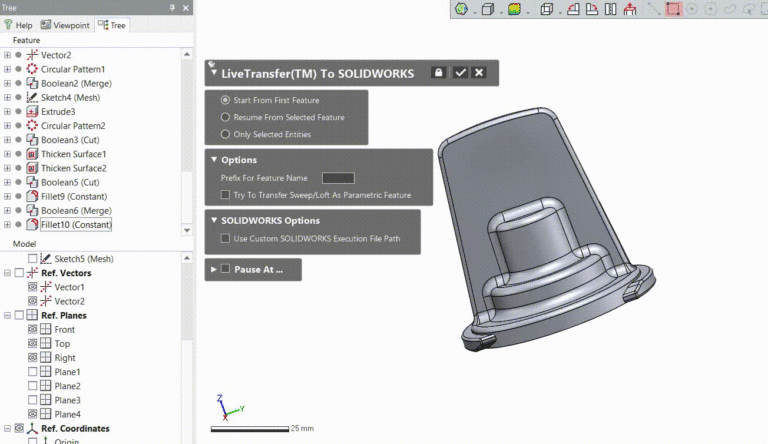Screen dimensions: 768x444
Task: Select Boolean5 (Cut) feature
Action: pyautogui.click(x=70, y=182)
